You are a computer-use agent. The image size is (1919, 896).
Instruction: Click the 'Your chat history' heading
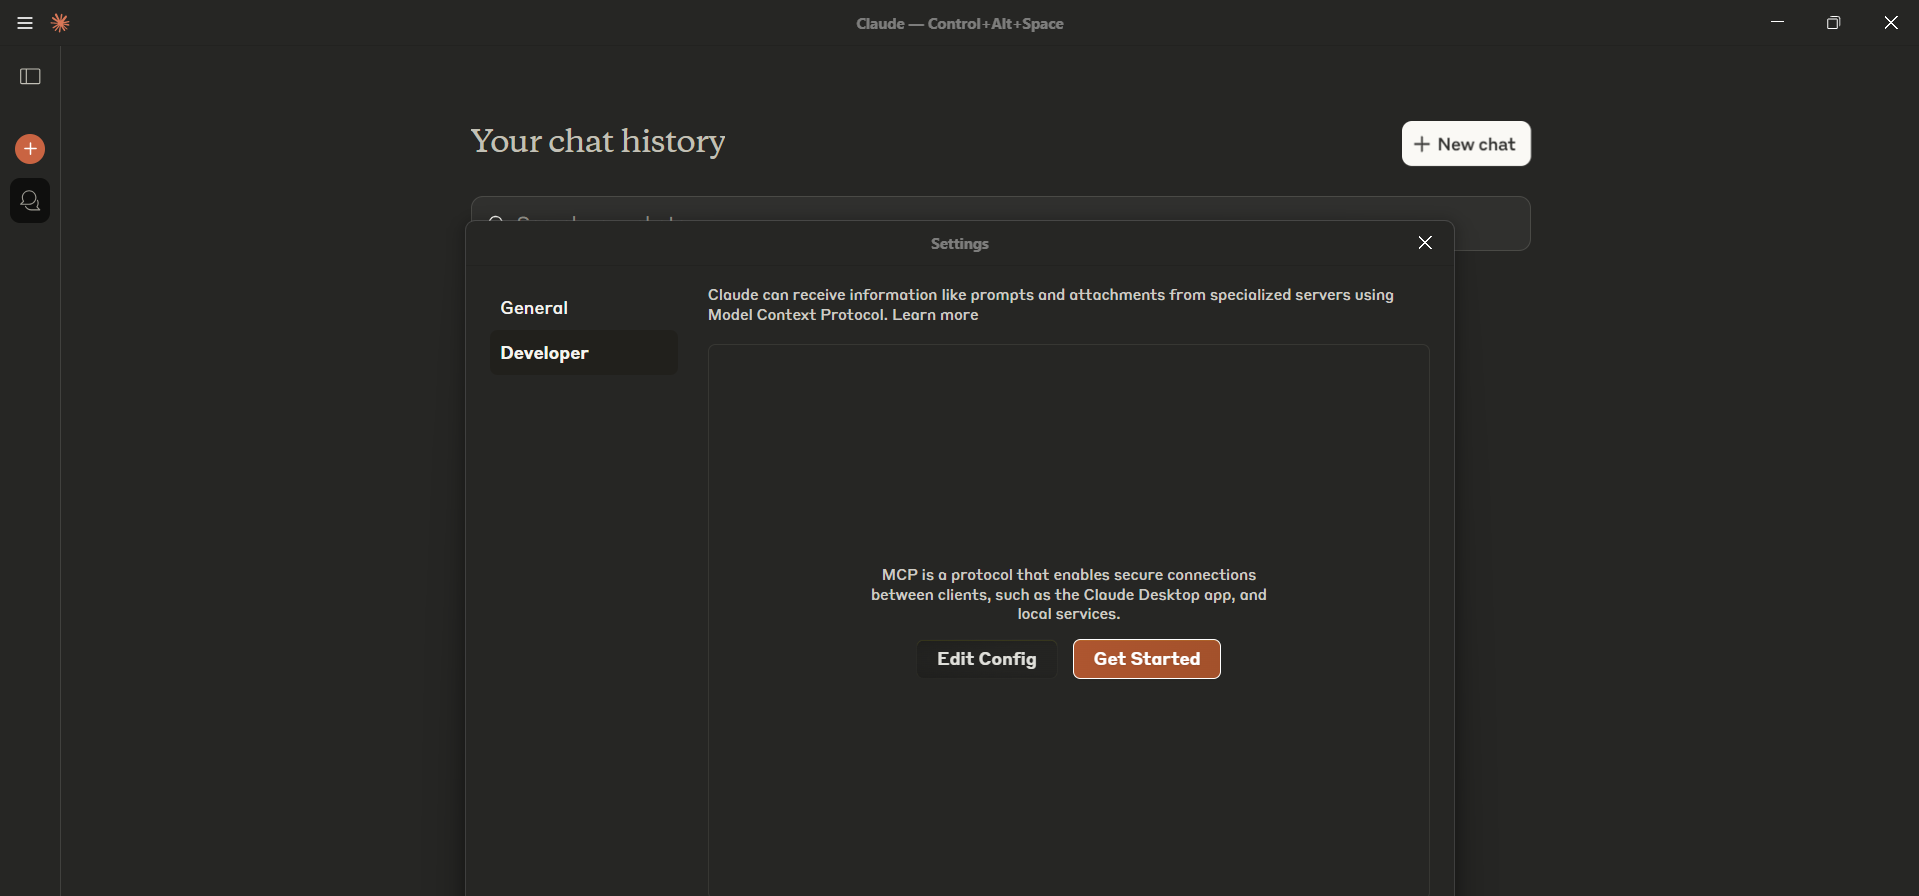pos(598,142)
